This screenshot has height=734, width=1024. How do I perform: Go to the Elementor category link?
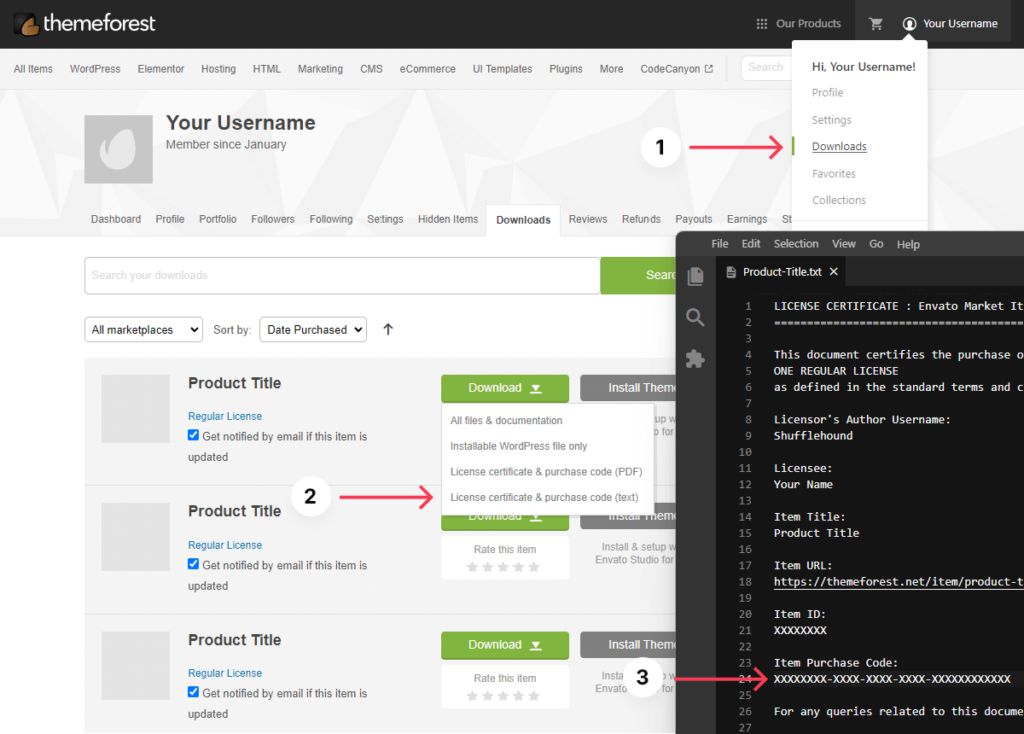click(161, 69)
